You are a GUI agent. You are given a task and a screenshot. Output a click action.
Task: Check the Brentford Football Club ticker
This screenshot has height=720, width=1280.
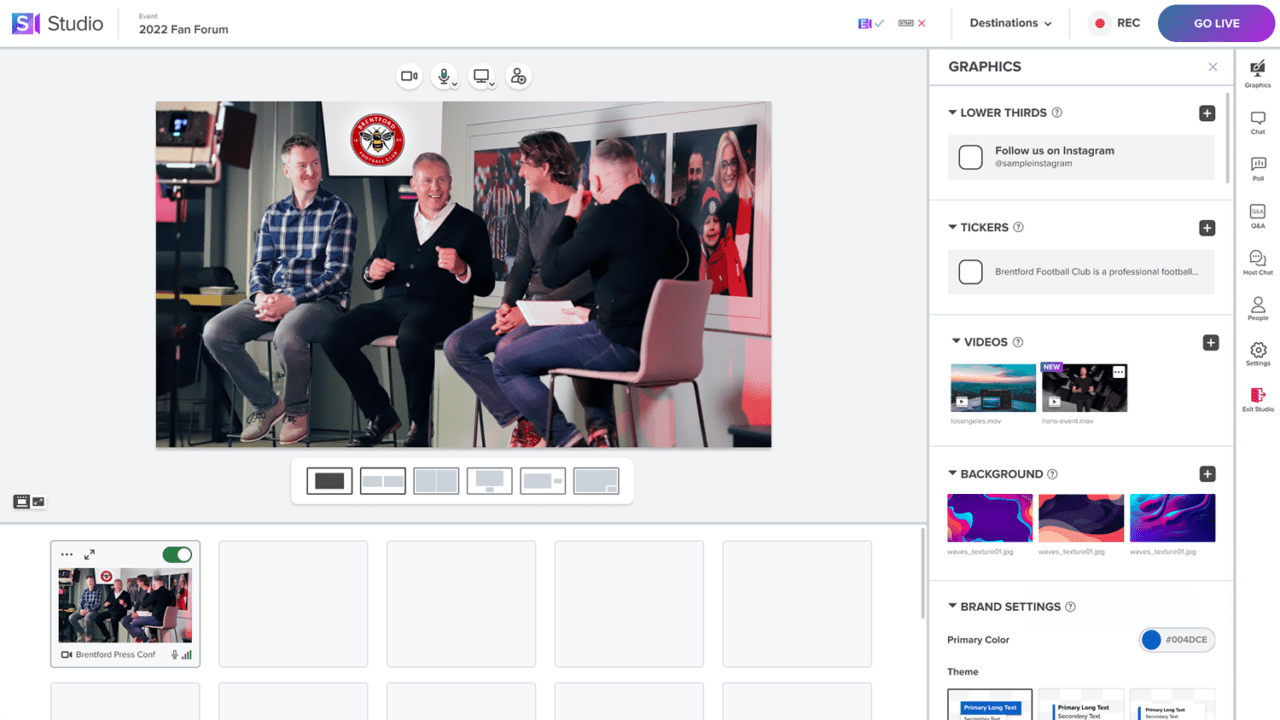(970, 272)
